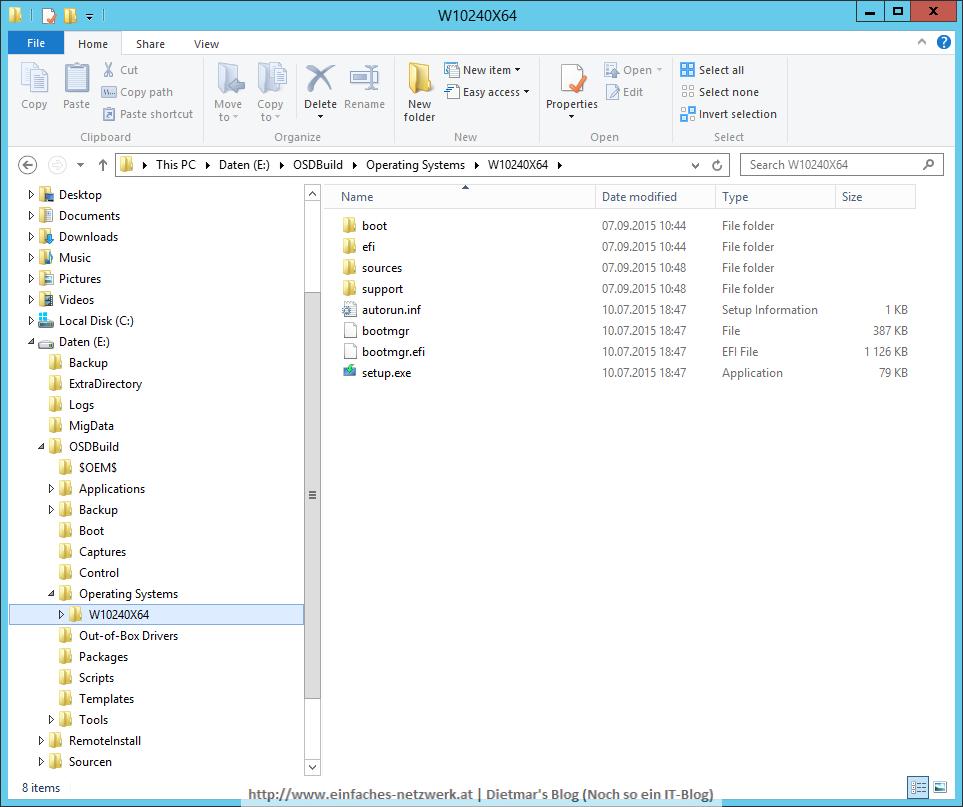Switch to Details view layout

(918, 787)
